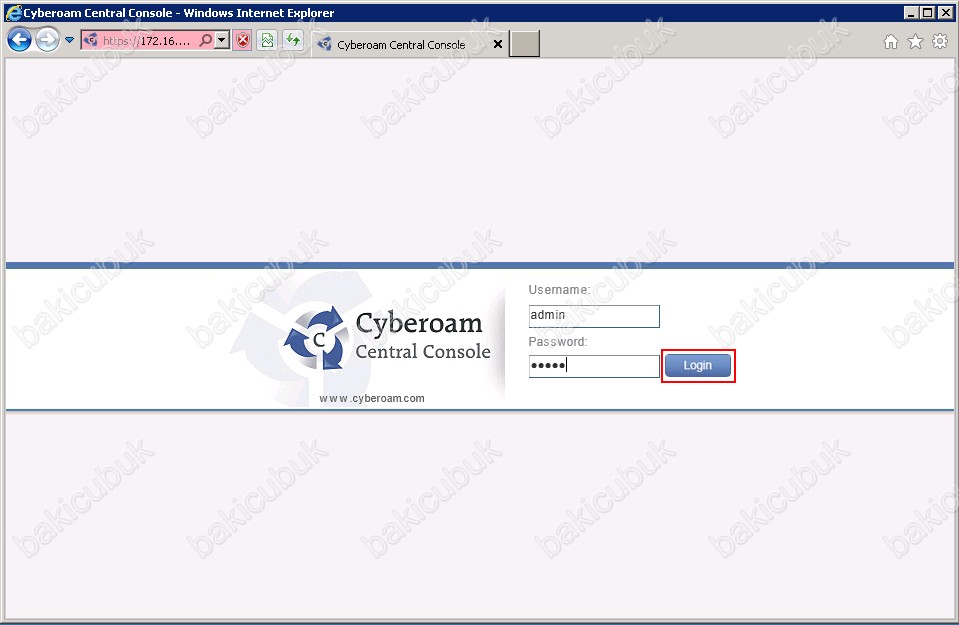Refresh the page with the green arrows icon
Image resolution: width=959 pixels, height=625 pixels.
click(x=294, y=41)
